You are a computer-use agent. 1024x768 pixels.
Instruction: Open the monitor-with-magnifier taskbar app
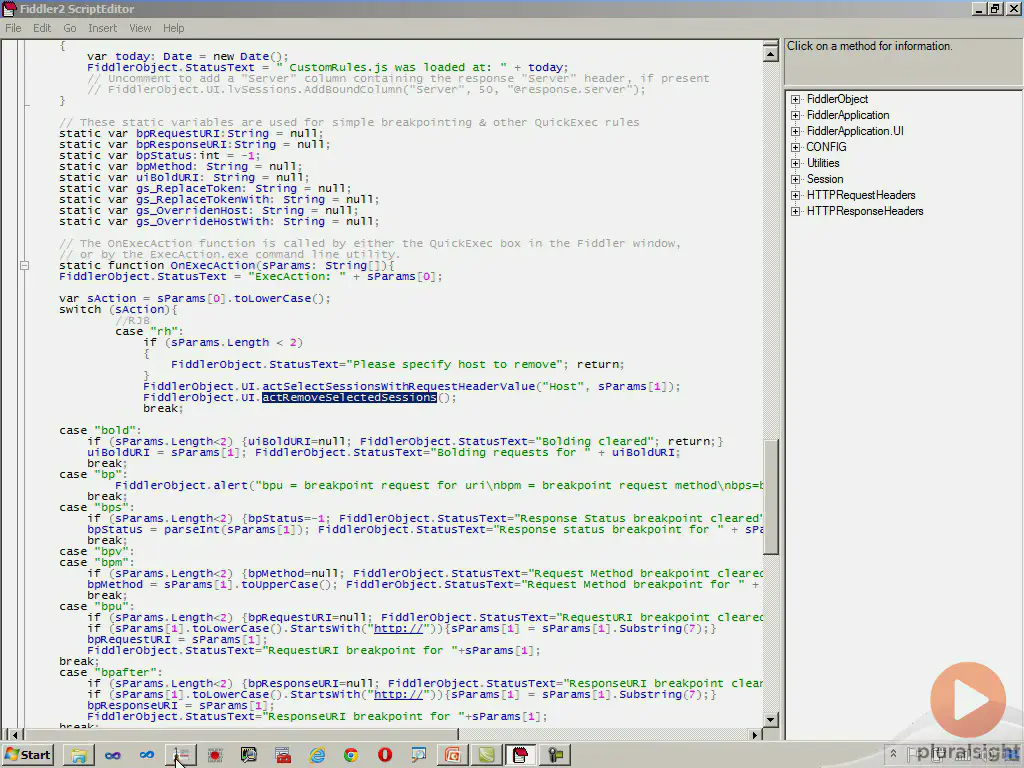(x=249, y=755)
